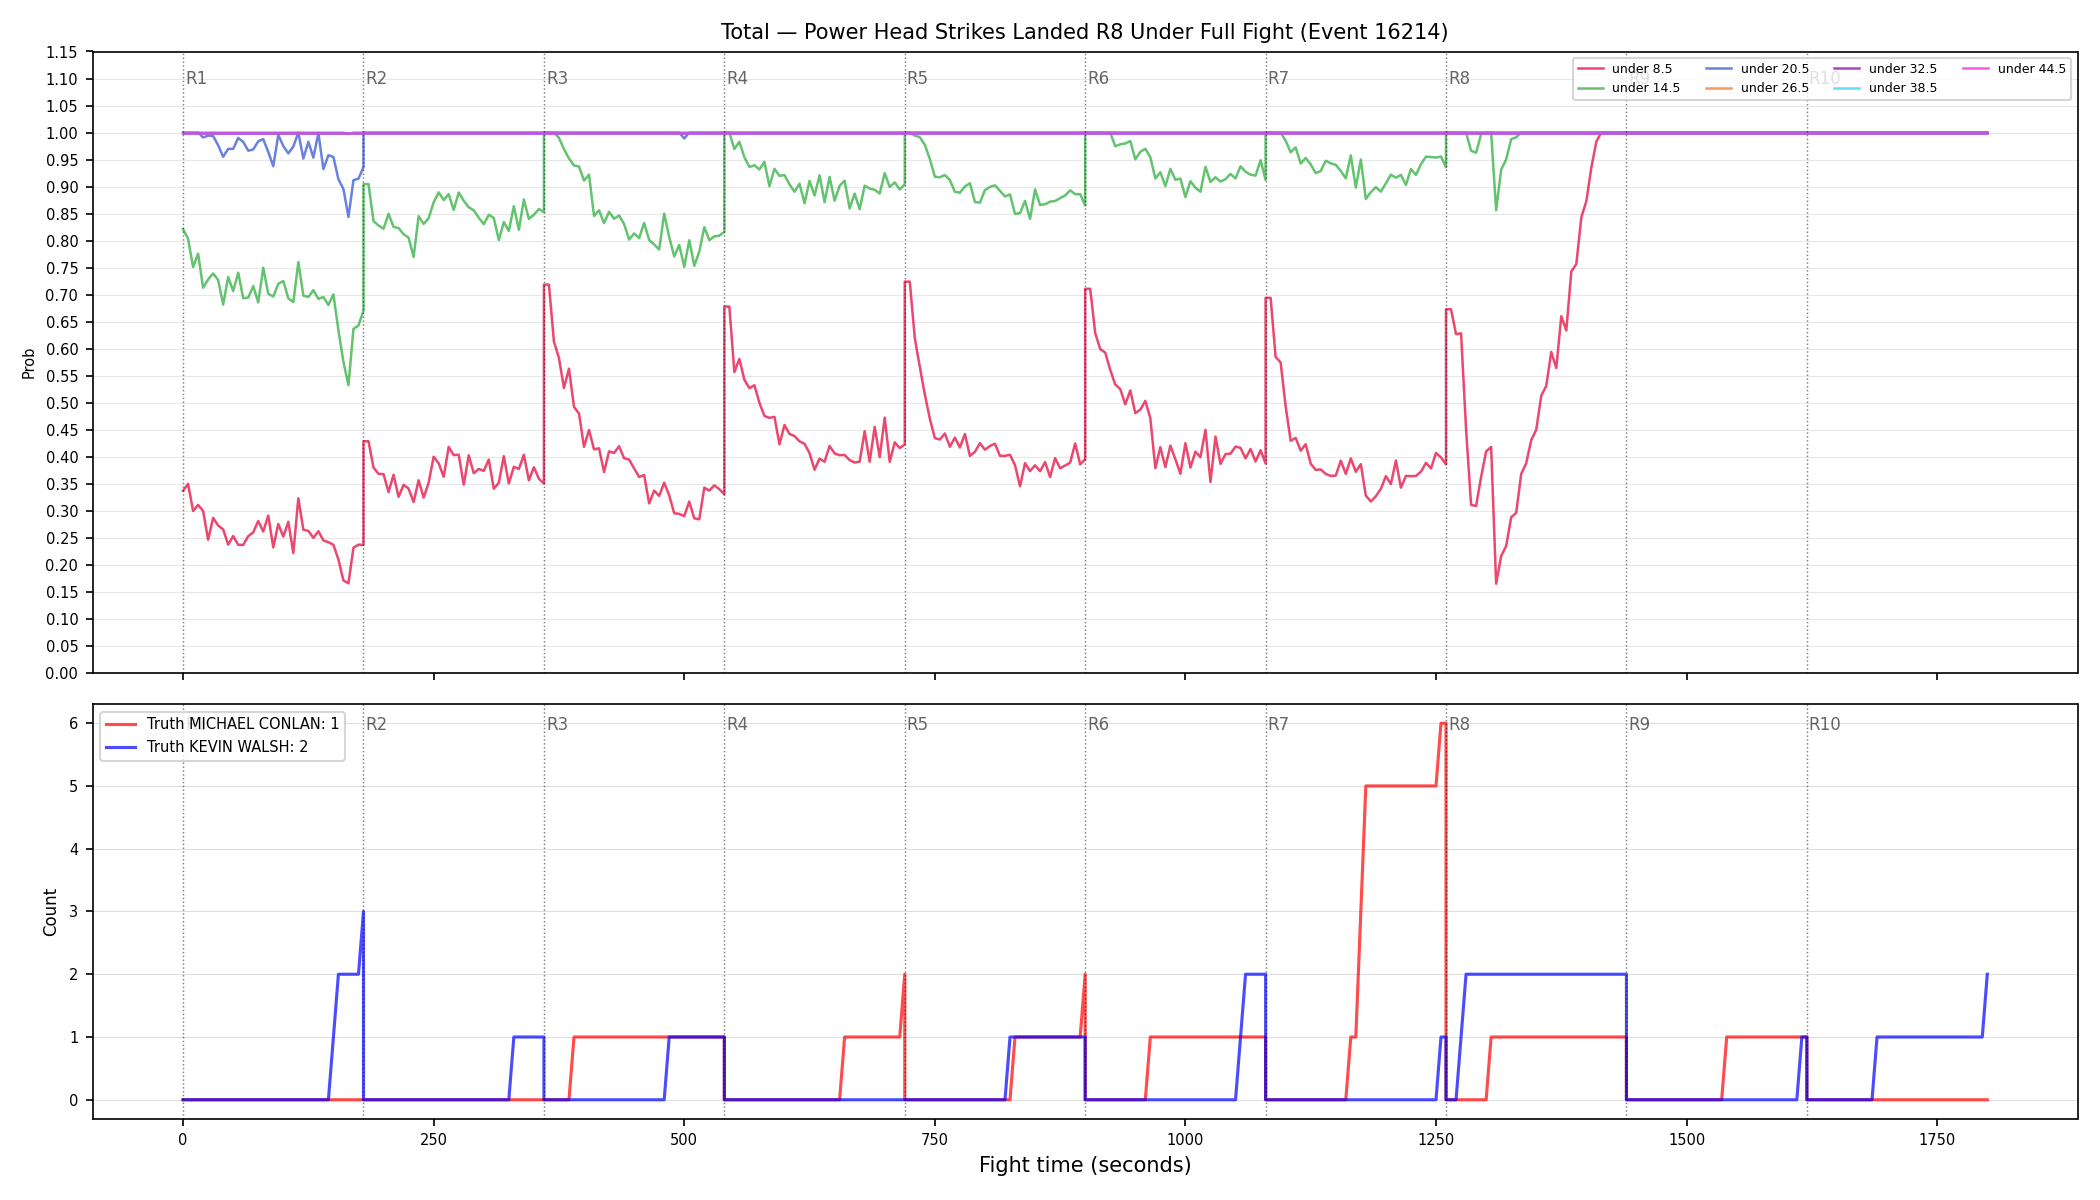
Task: Click the 3 tick on the Count axis
Action: click(x=73, y=911)
